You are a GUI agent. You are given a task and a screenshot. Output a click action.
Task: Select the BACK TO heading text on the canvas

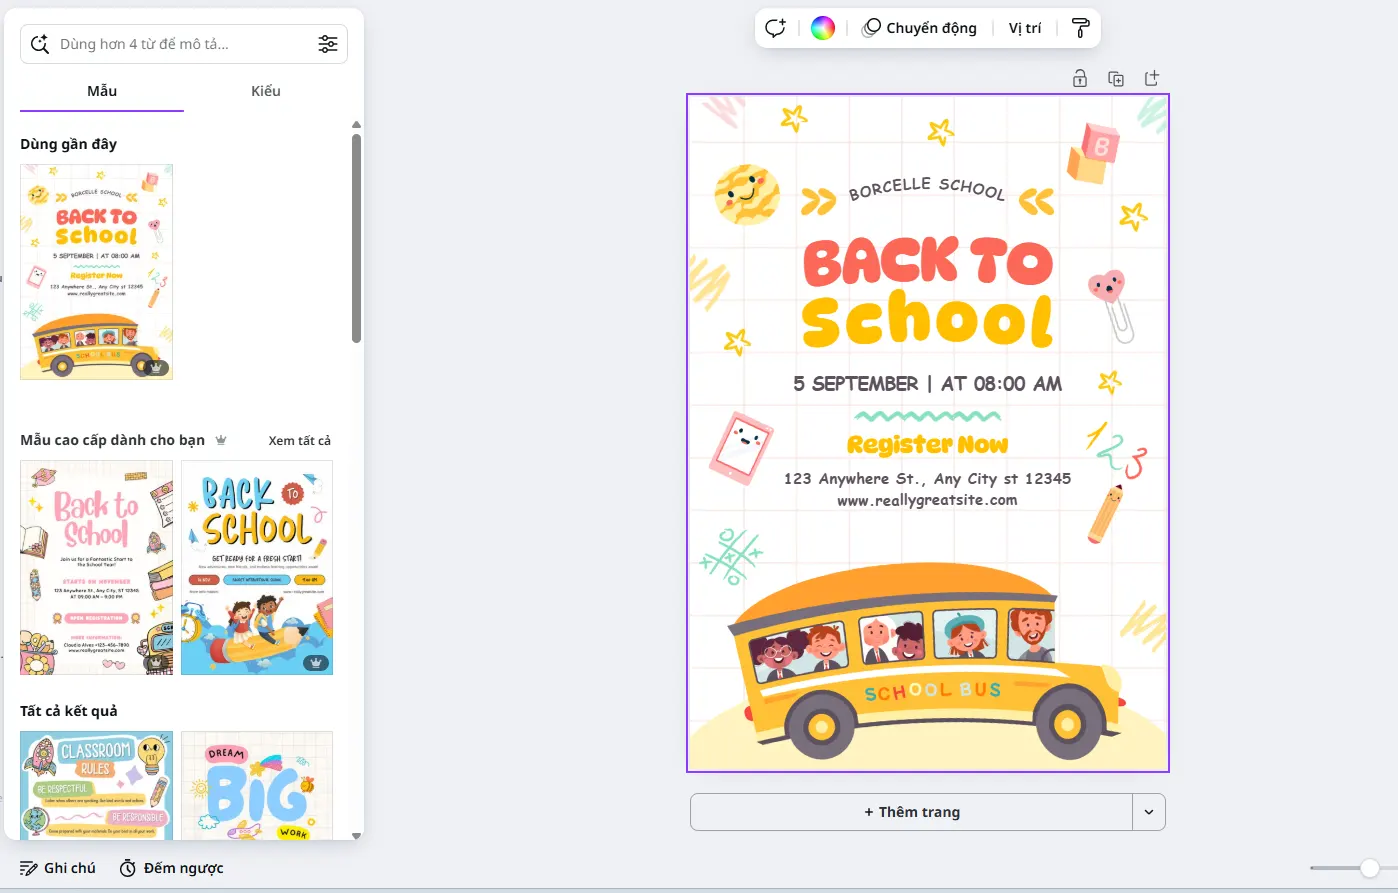[928, 263]
